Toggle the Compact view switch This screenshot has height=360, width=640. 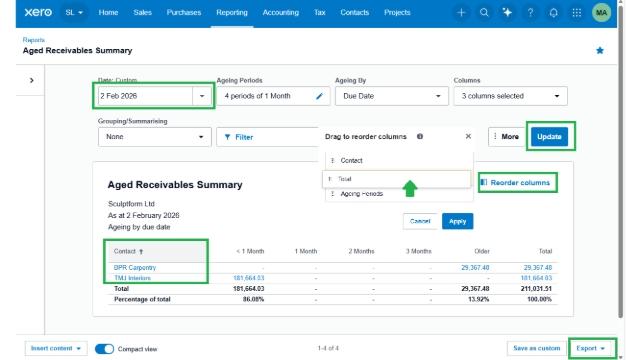[104, 349]
